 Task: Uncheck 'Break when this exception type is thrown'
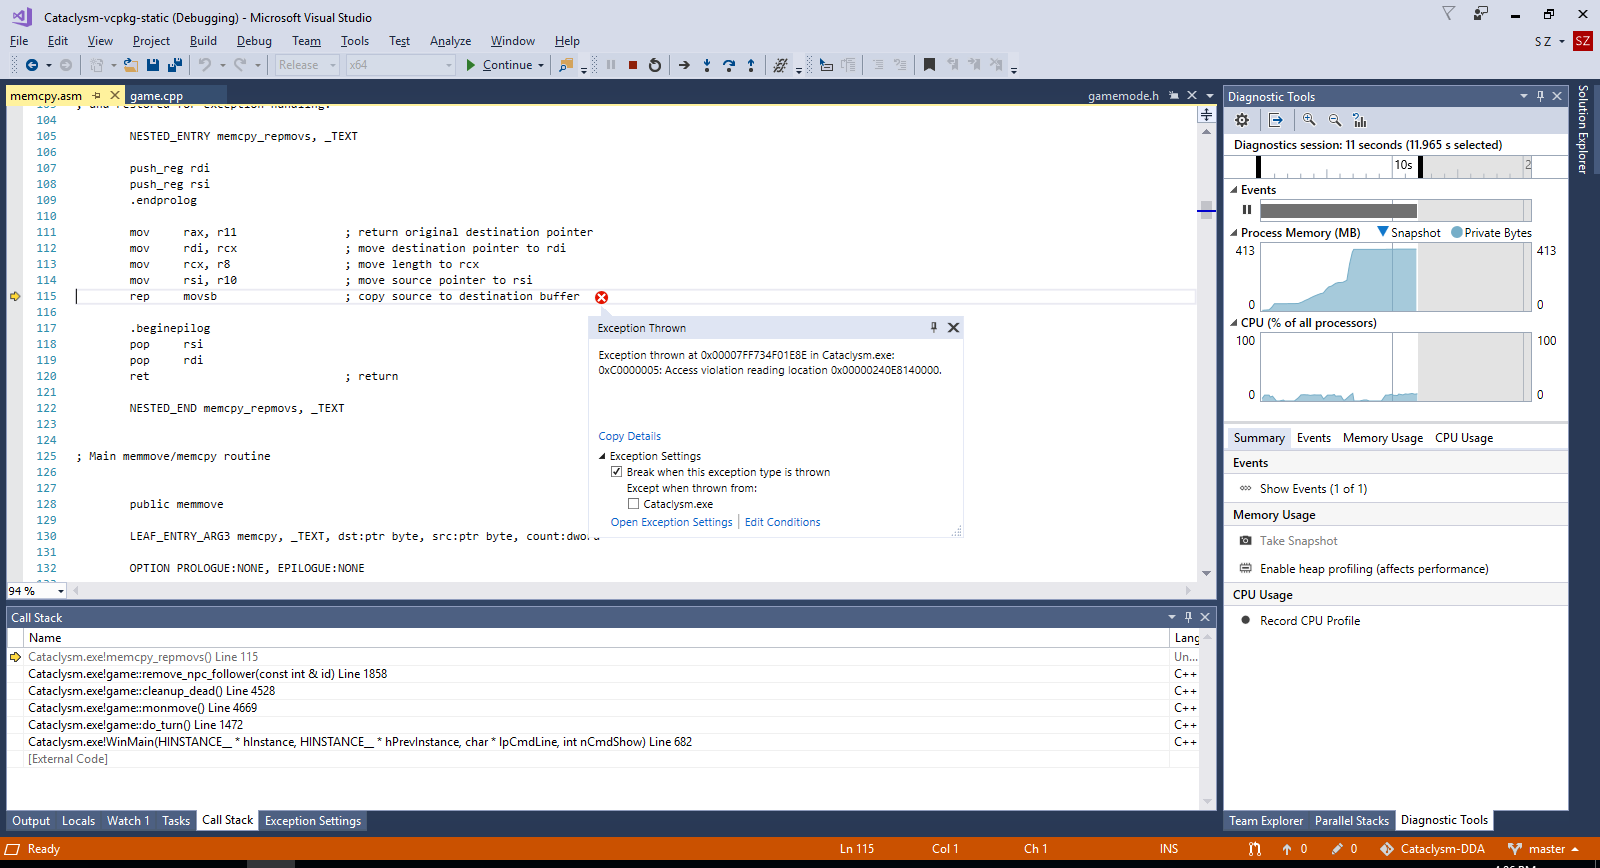pos(616,472)
